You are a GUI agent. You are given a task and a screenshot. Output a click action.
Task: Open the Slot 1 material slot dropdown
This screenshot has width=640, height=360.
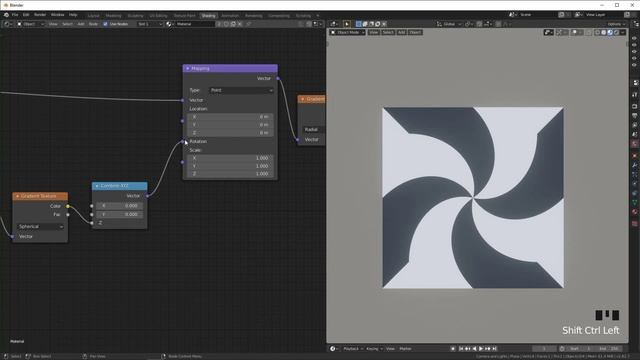point(150,24)
